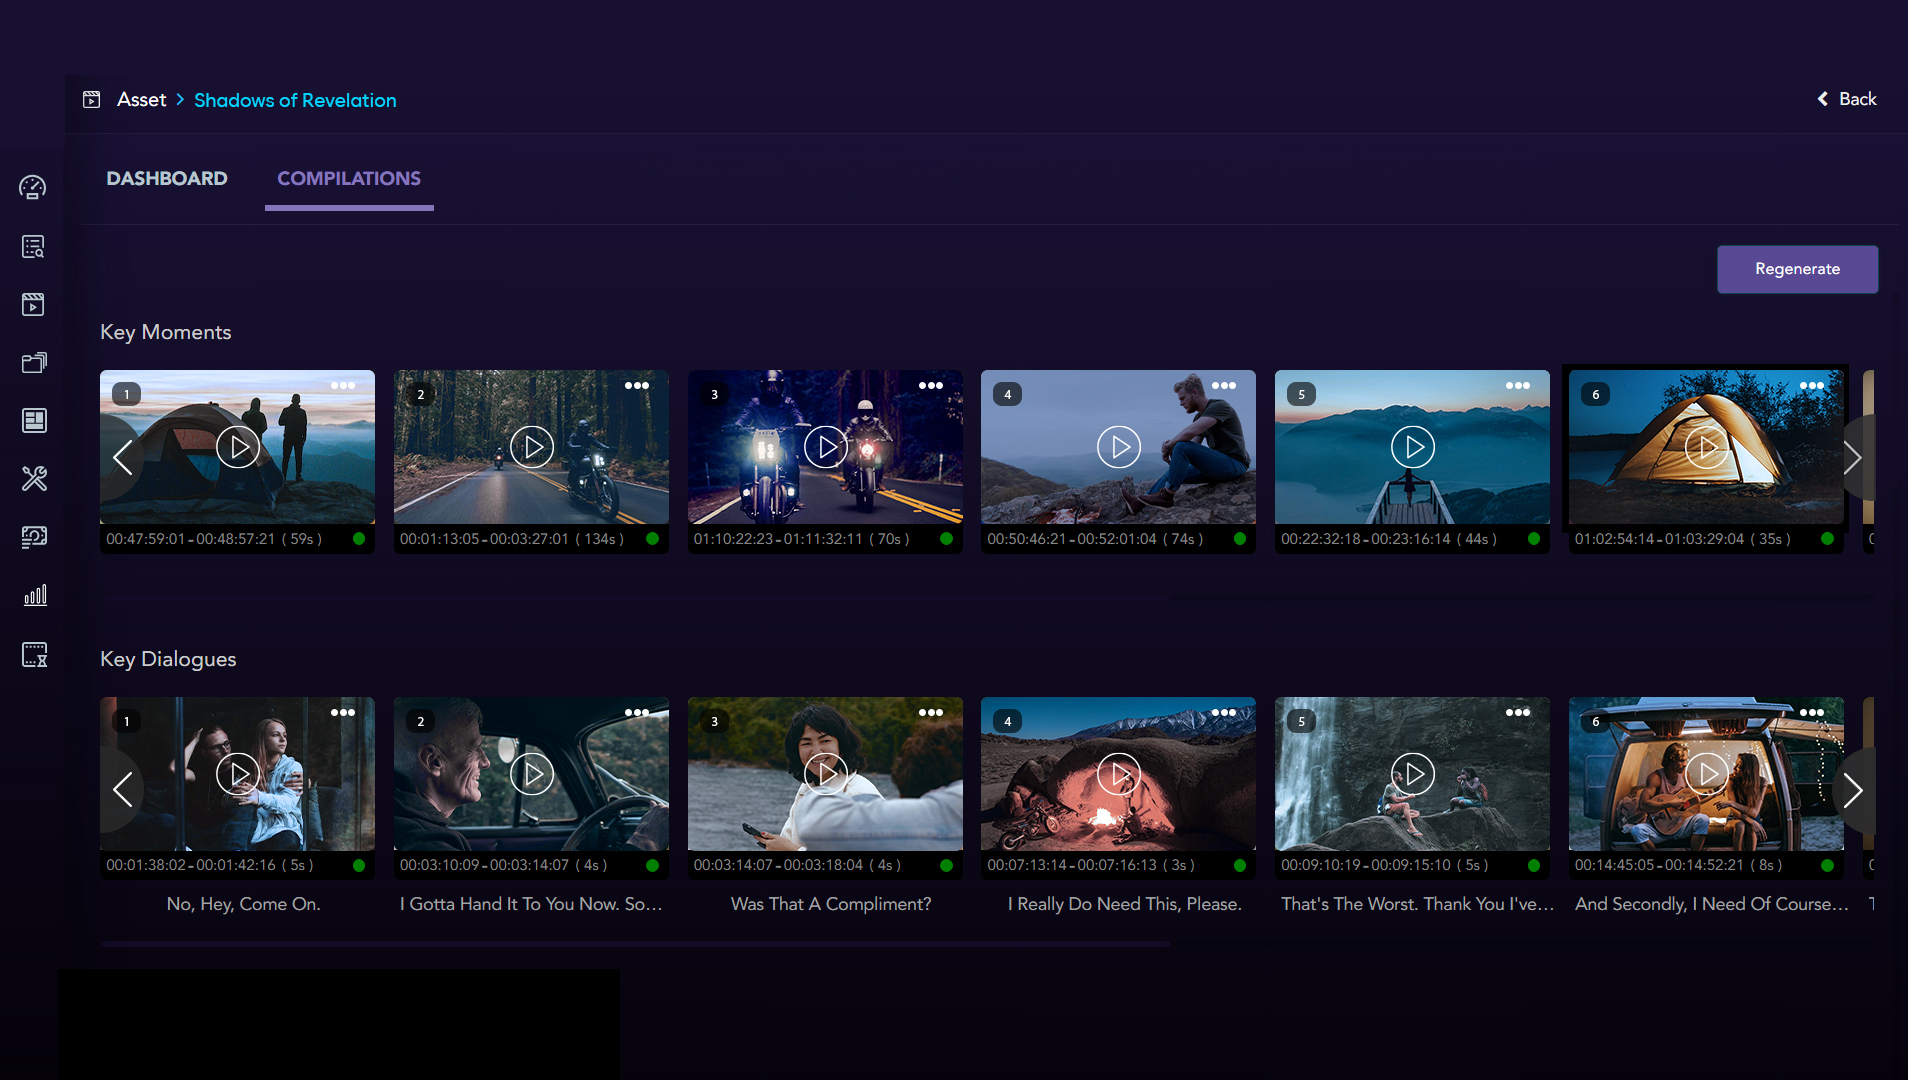Open the three-dot menu on Key Moment 2
1908x1080 pixels.
[x=637, y=386]
